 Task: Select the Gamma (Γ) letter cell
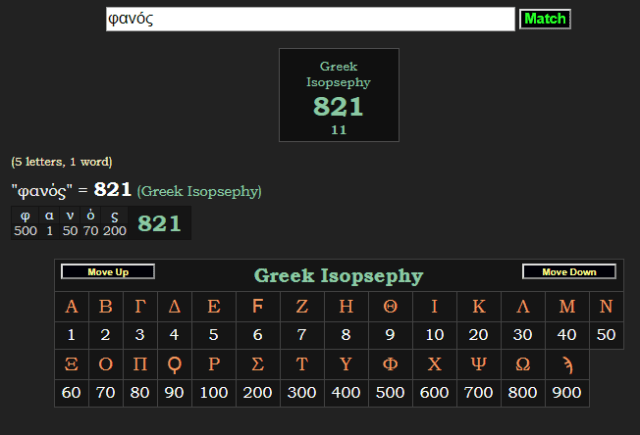pos(140,307)
